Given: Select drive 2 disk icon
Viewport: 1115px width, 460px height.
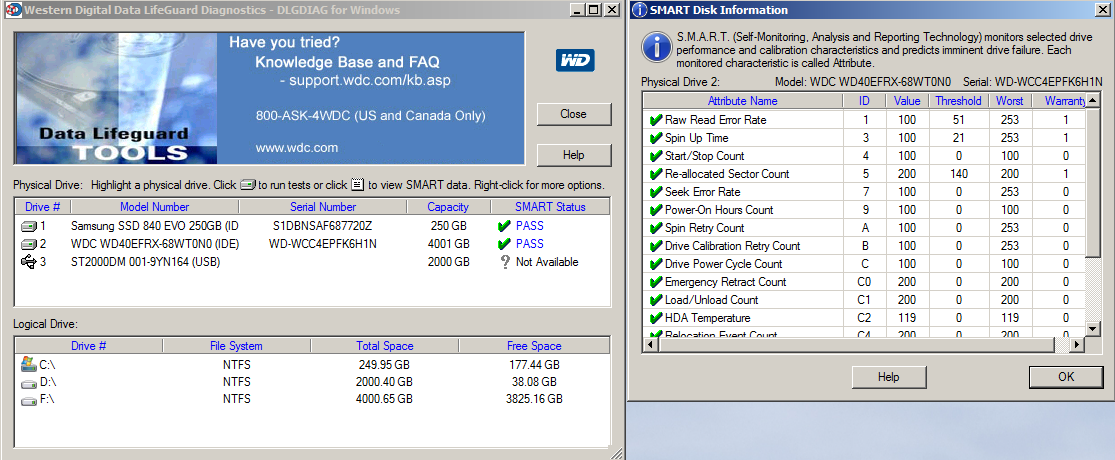Looking at the screenshot, I should pyautogui.click(x=29, y=244).
